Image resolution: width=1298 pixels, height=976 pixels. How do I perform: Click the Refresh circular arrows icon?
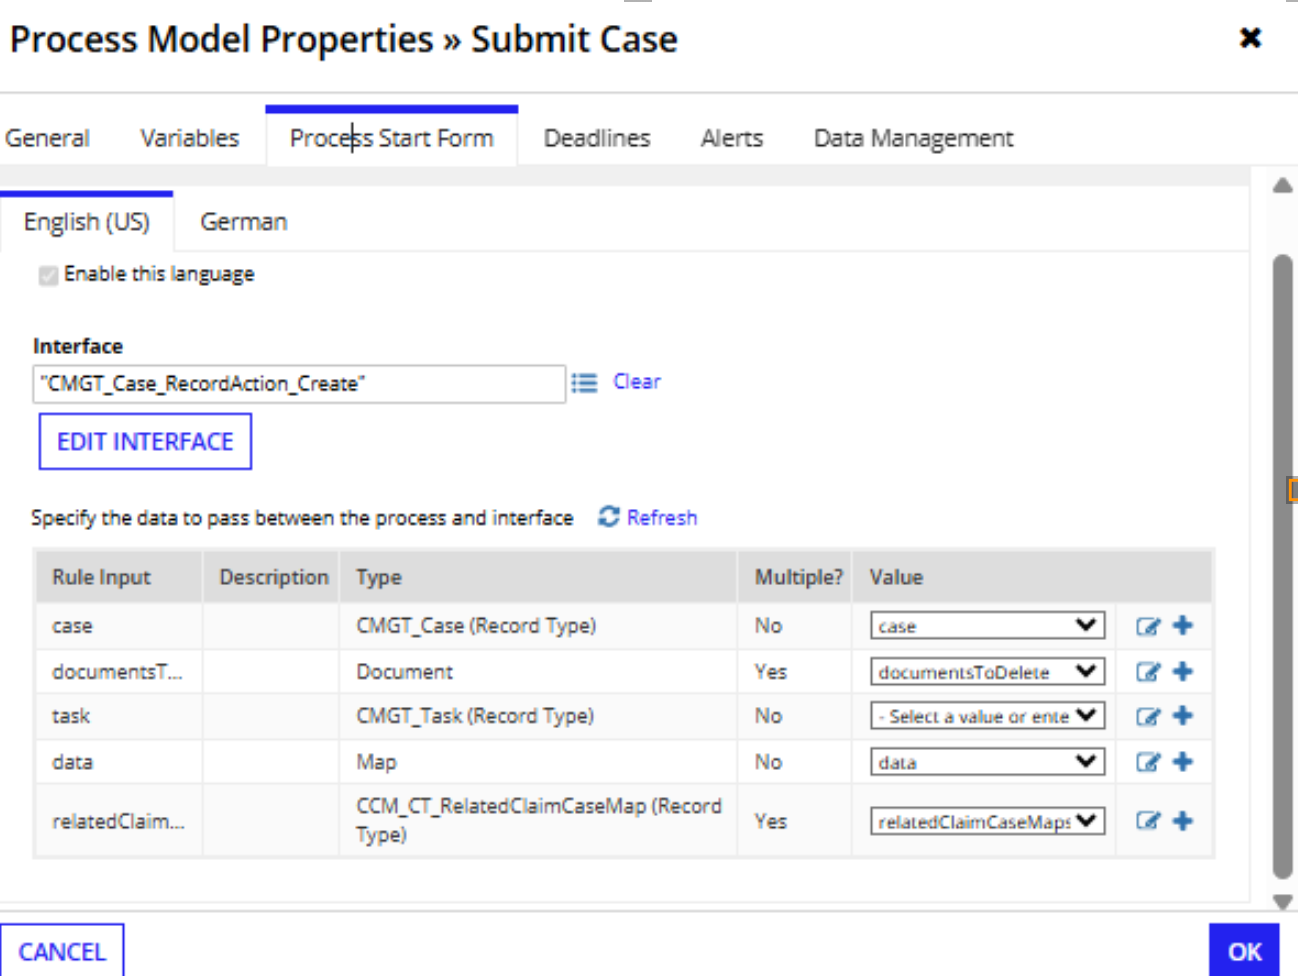608,516
